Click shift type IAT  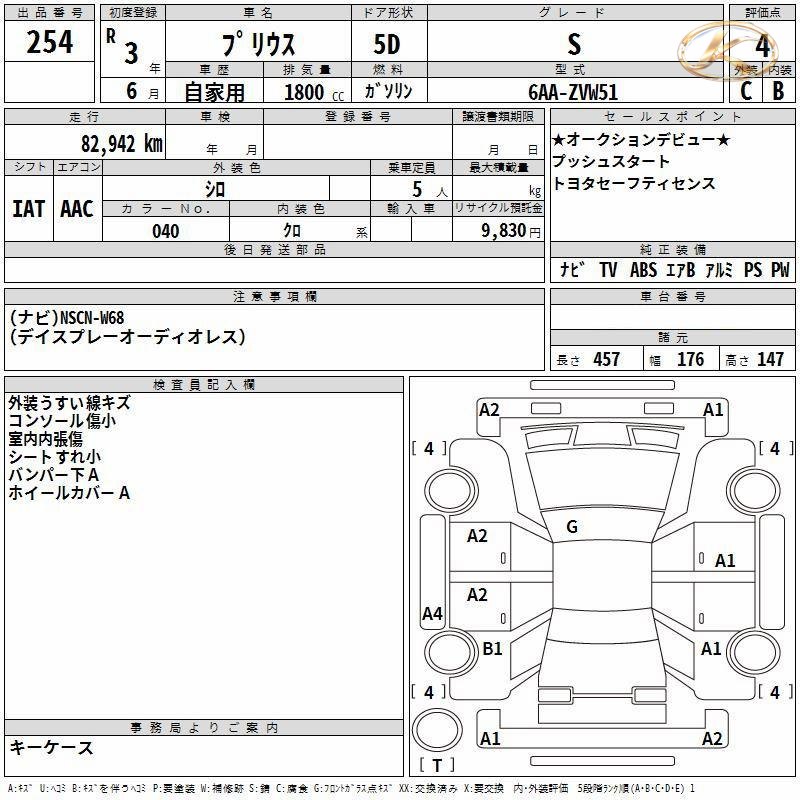click(x=29, y=209)
